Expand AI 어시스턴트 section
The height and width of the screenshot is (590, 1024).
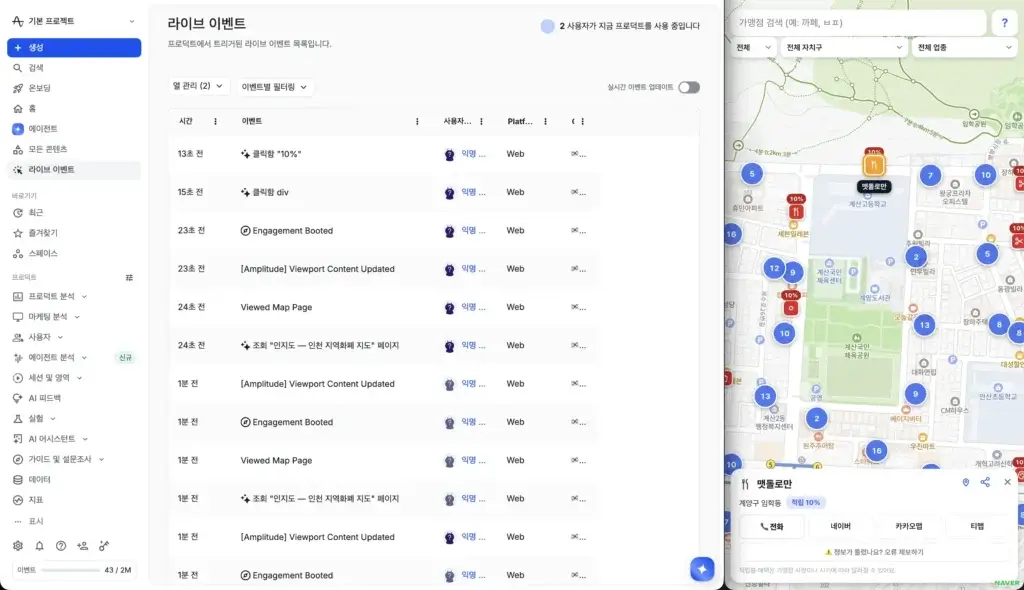point(52,439)
